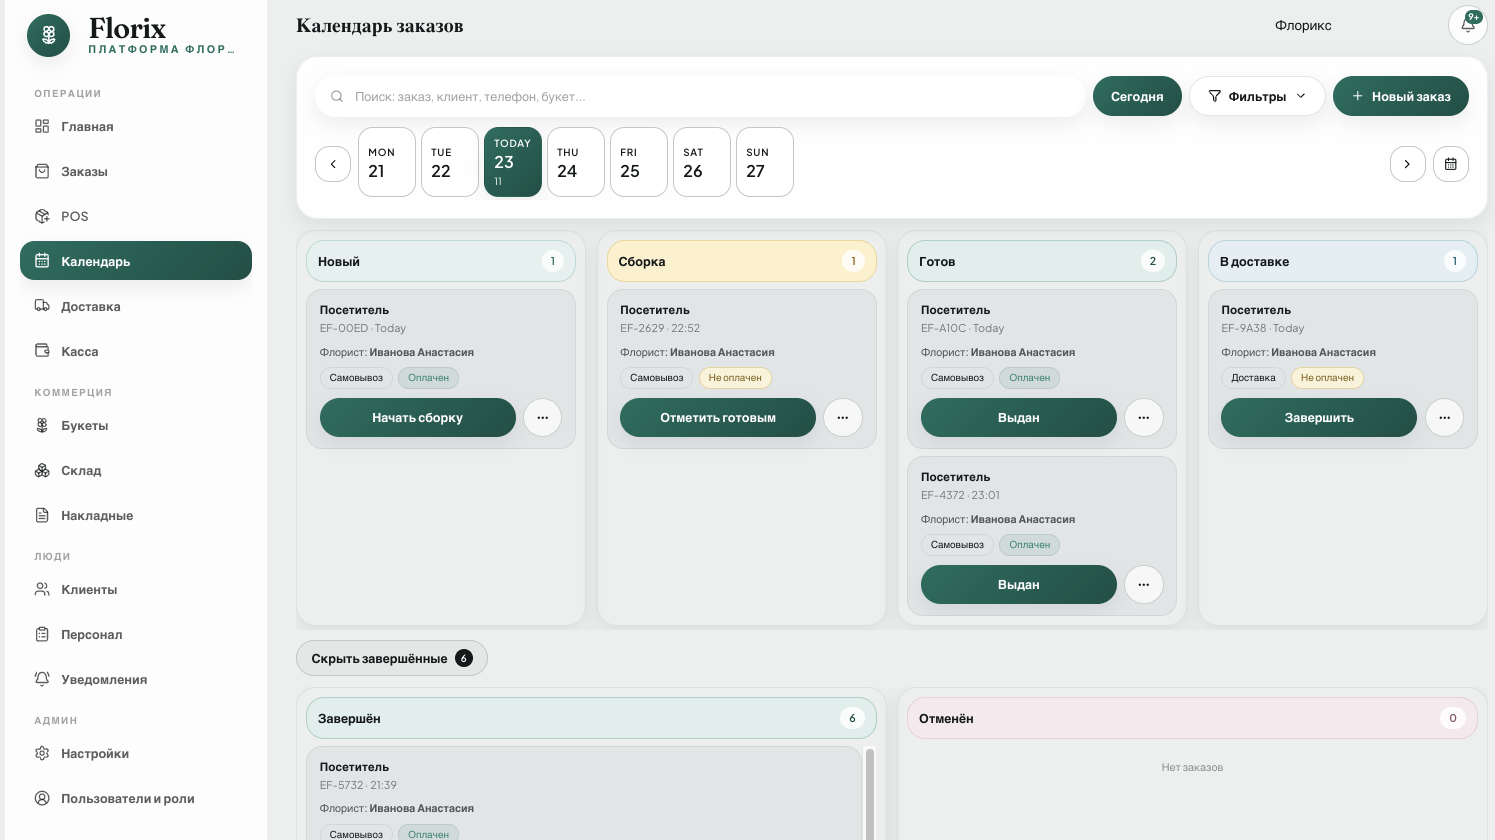Click the order search input field
Screen dimensions: 1495x840
pyautogui.click(x=700, y=97)
